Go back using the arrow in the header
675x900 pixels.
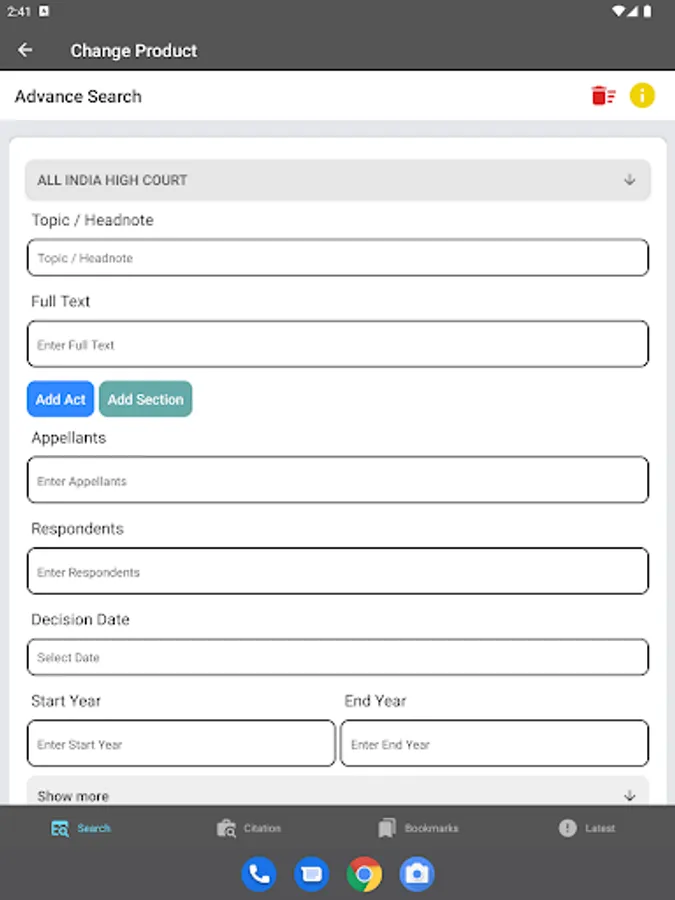pos(24,49)
